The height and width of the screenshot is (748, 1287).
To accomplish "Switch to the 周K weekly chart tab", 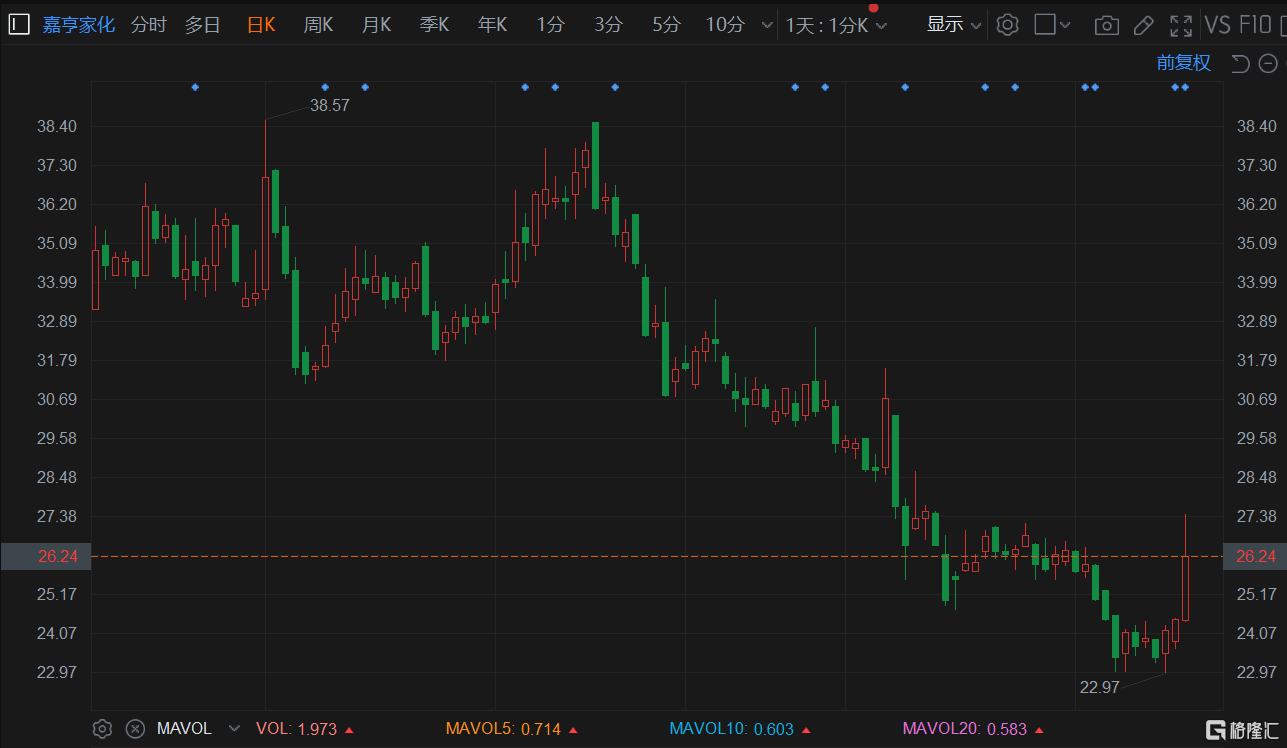I will coord(318,25).
